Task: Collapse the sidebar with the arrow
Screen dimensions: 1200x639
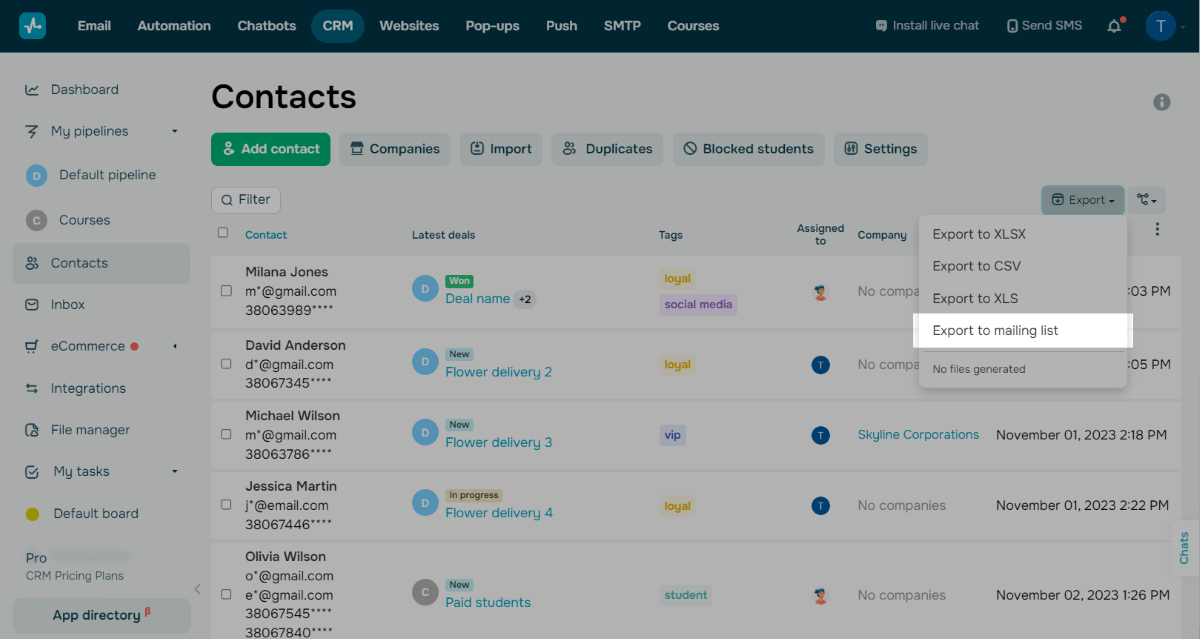Action: [x=197, y=589]
